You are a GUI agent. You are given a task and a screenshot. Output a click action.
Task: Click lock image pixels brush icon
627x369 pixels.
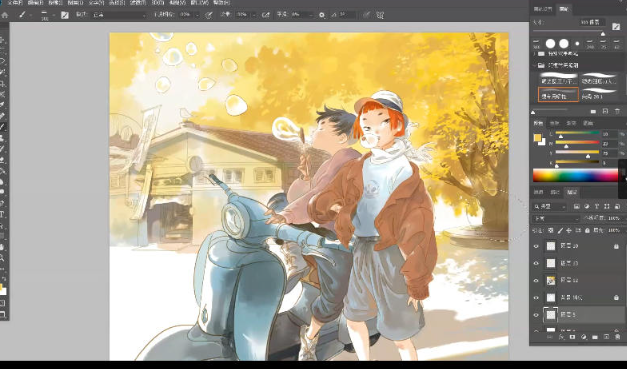[560, 231]
